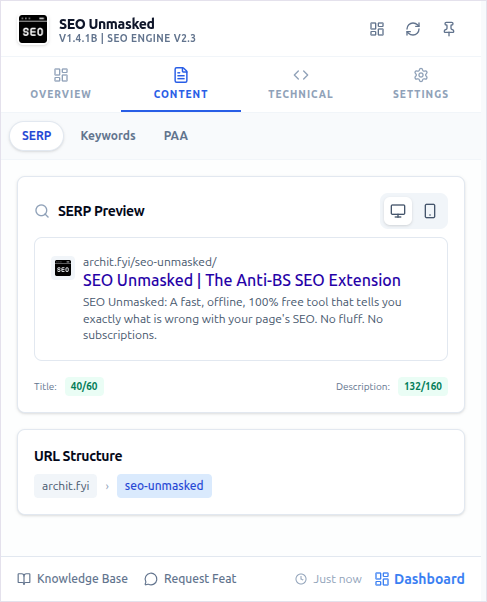Click the URL Structure heading
This screenshot has width=487, height=602.
(x=78, y=456)
